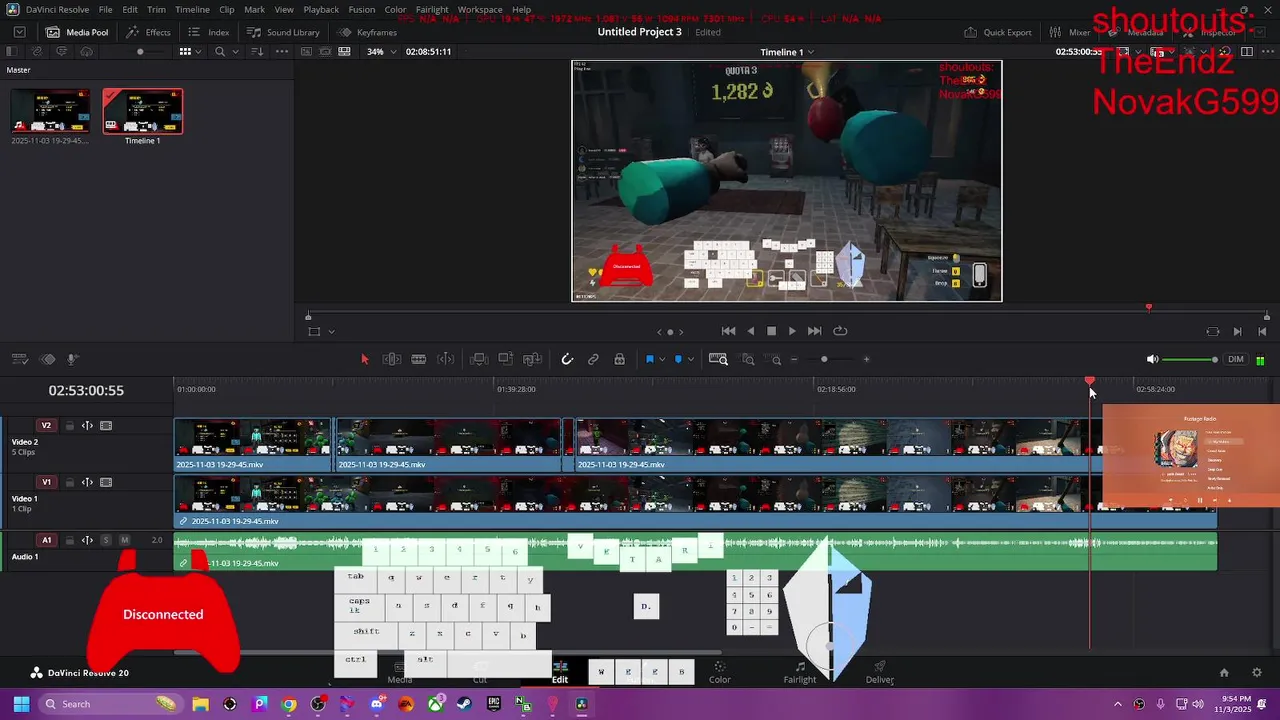
Task: Open the Trim menu
Action: (x=156, y=9)
